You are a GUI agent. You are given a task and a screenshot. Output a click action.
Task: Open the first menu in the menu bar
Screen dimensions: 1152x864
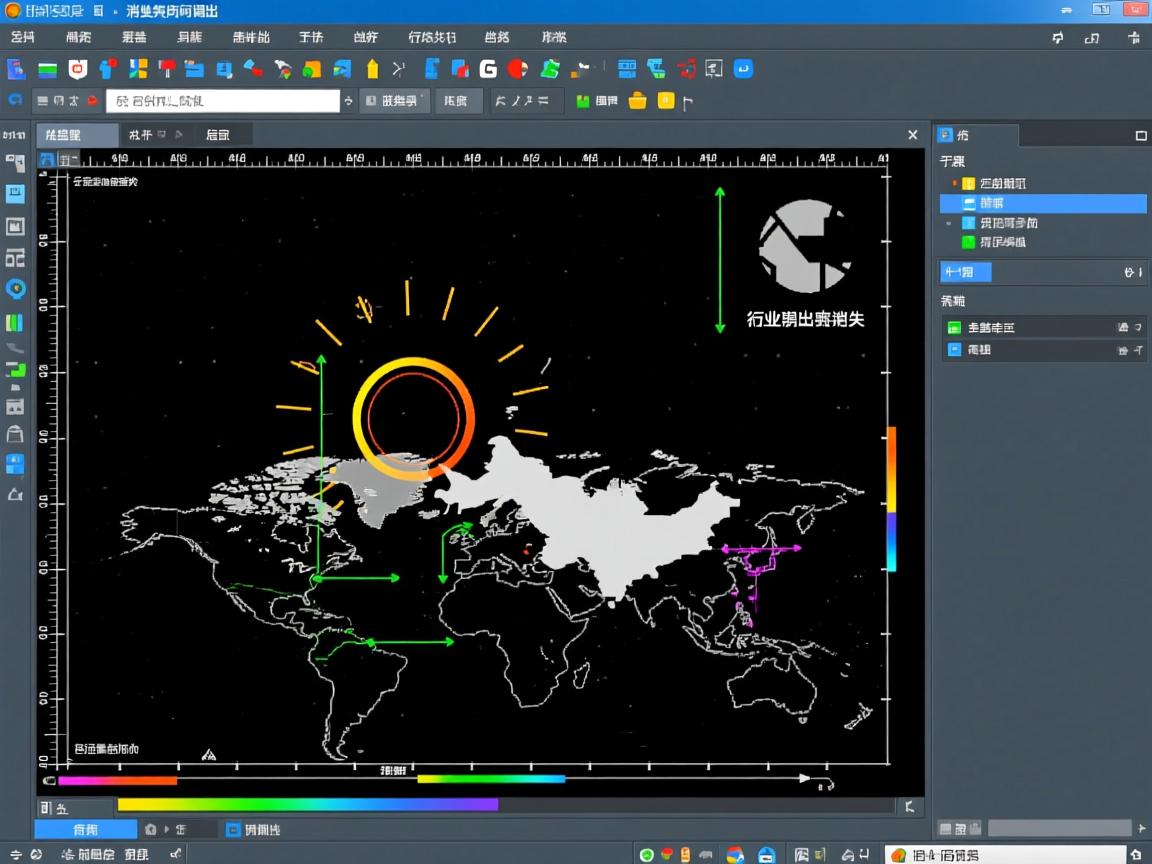[x=22, y=37]
